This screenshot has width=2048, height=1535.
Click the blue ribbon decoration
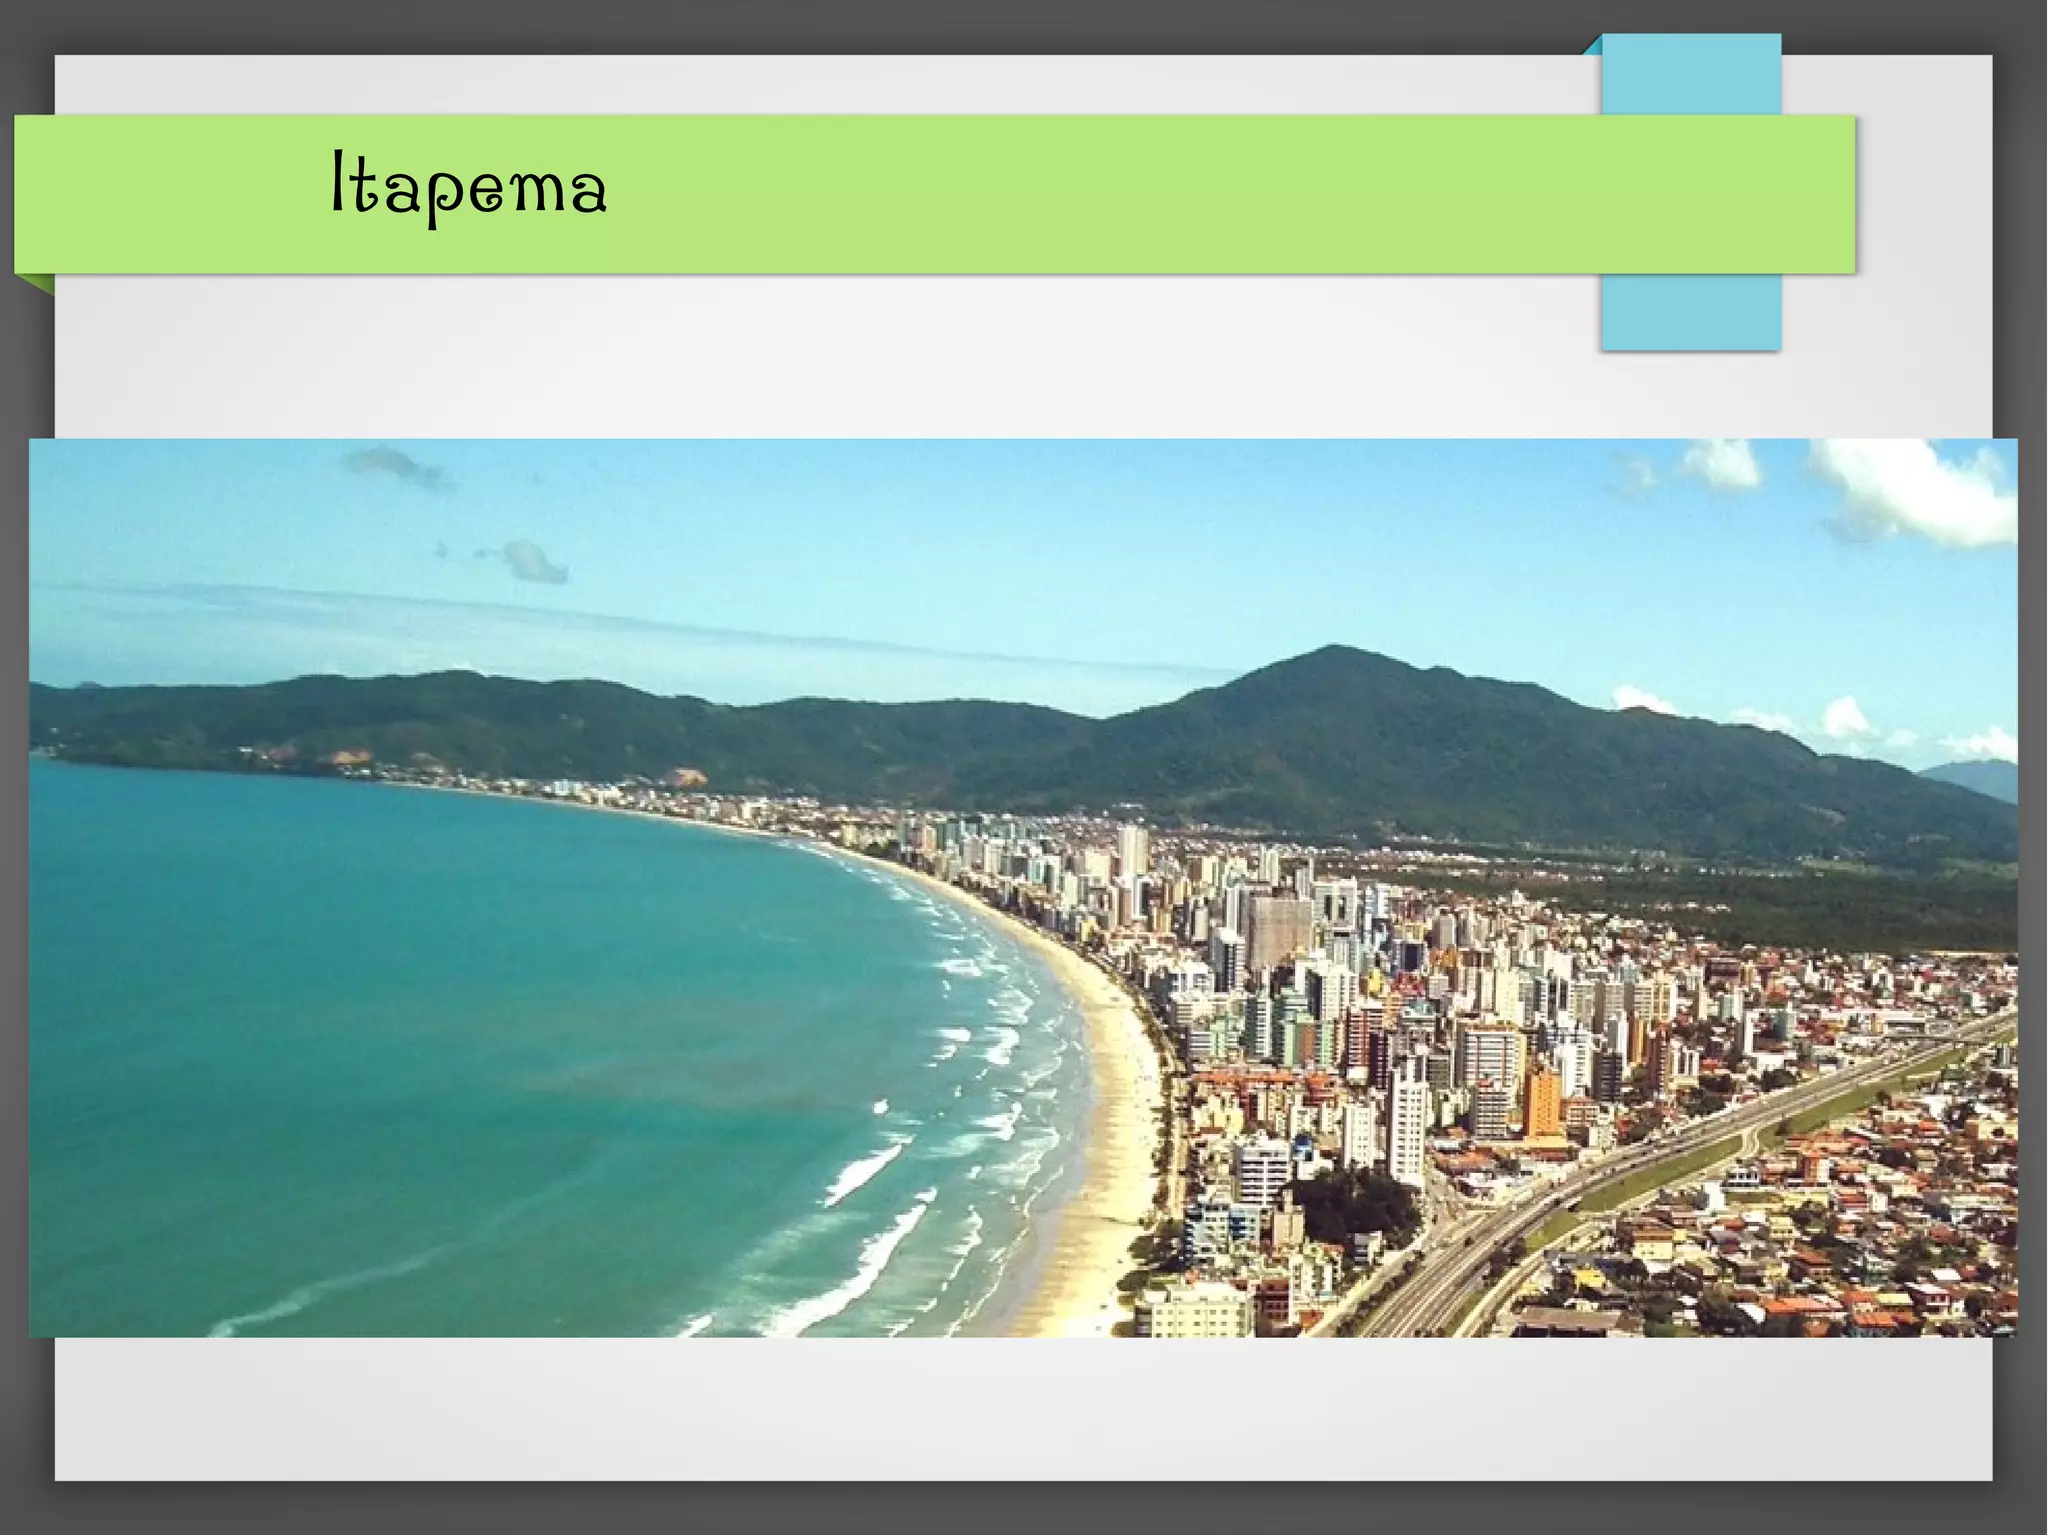[1690, 75]
